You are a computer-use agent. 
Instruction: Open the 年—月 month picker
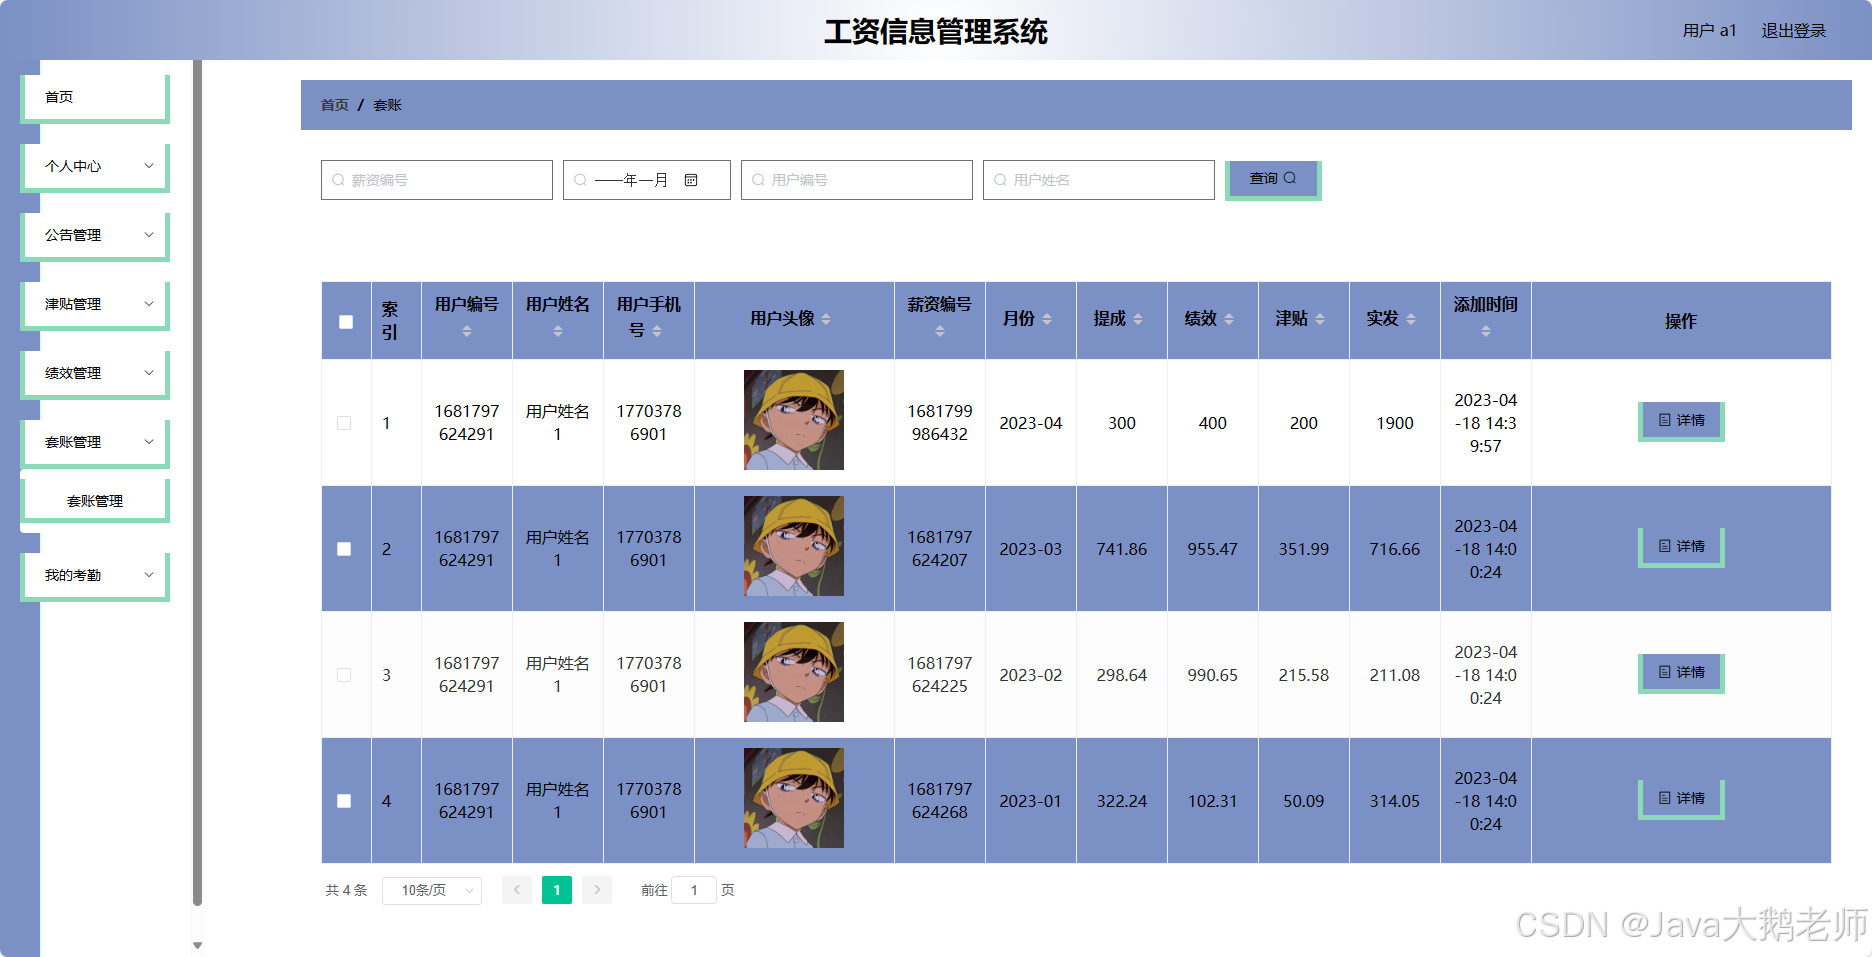point(646,180)
